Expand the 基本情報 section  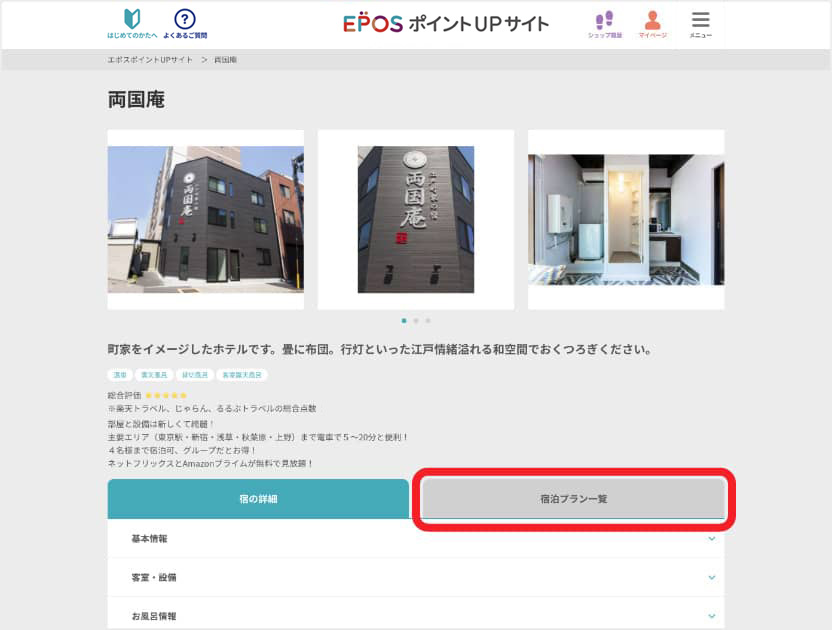(415, 539)
